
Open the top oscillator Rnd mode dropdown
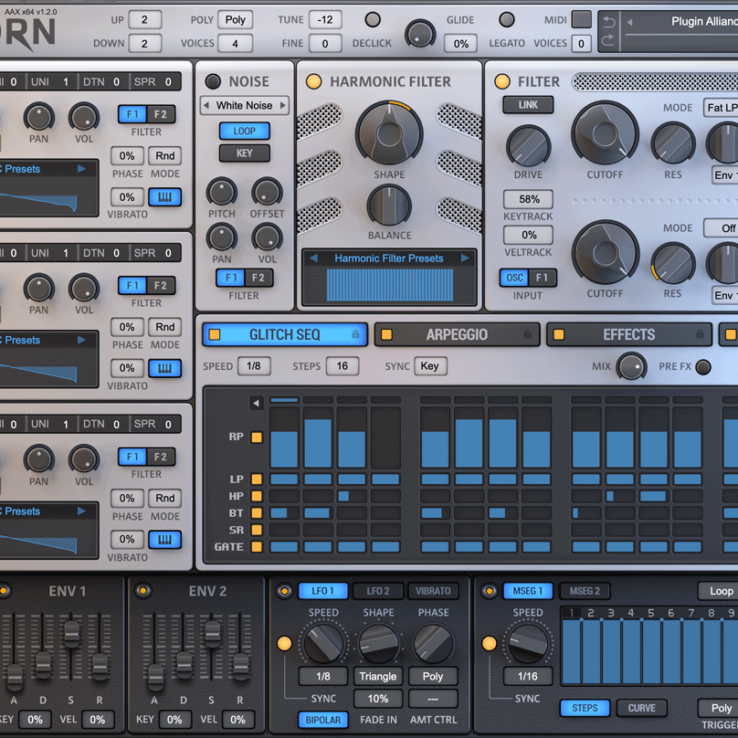click(x=165, y=156)
